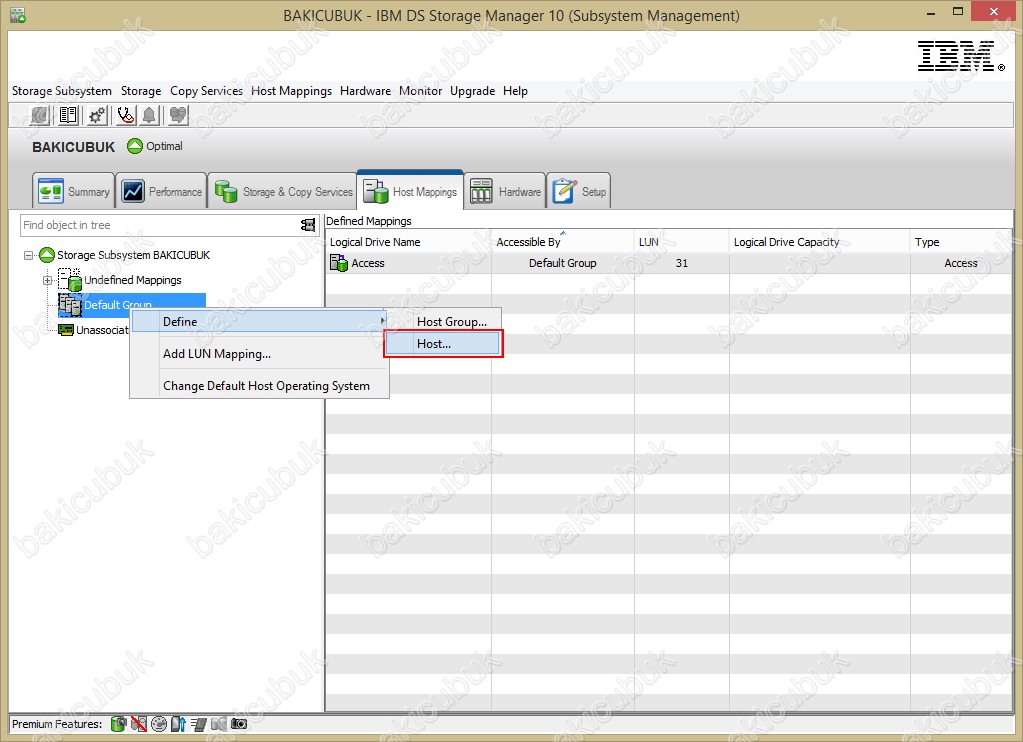This screenshot has height=742, width=1023.
Task: Click the Unassociated host ports card icon
Action: click(x=66, y=330)
